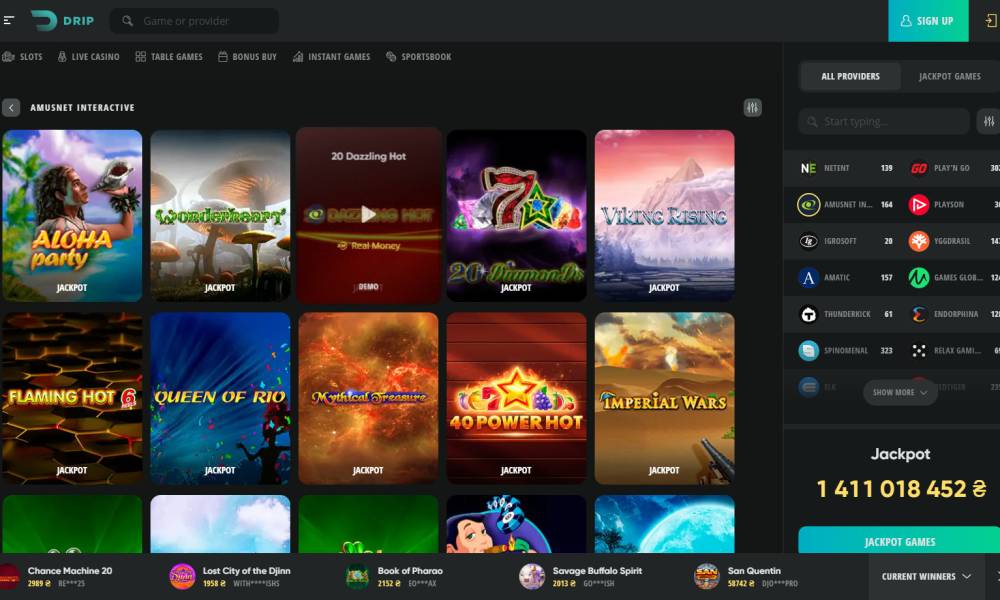Click the Savage Buffalo Spirit winner icon
Viewport: 1000px width, 600px height.
[532, 576]
